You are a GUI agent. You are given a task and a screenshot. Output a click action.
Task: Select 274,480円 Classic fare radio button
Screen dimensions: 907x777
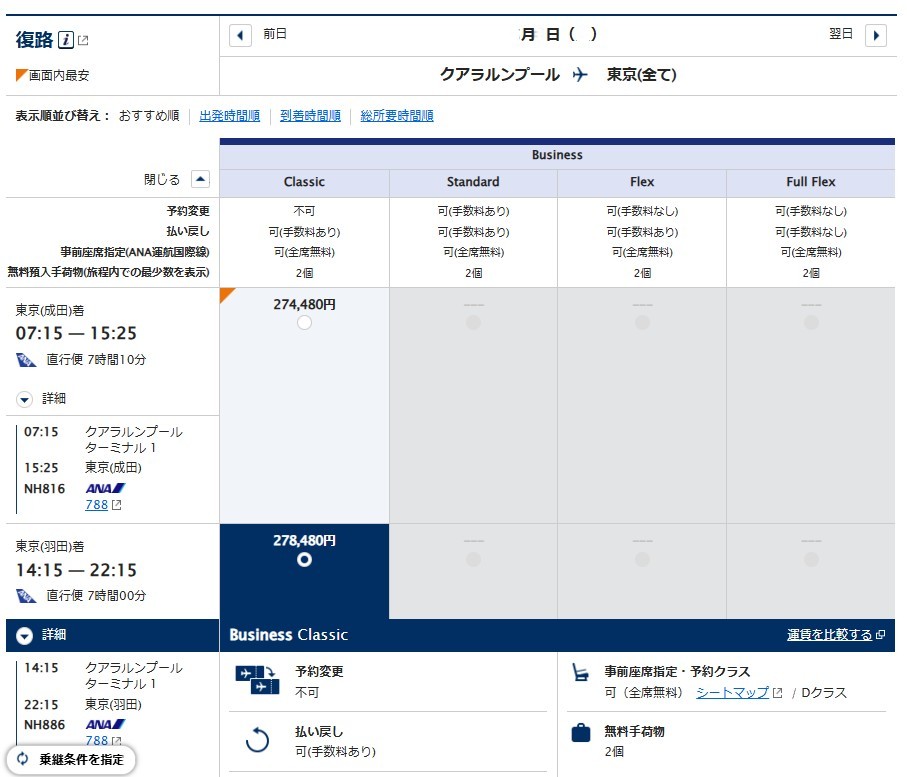point(304,322)
